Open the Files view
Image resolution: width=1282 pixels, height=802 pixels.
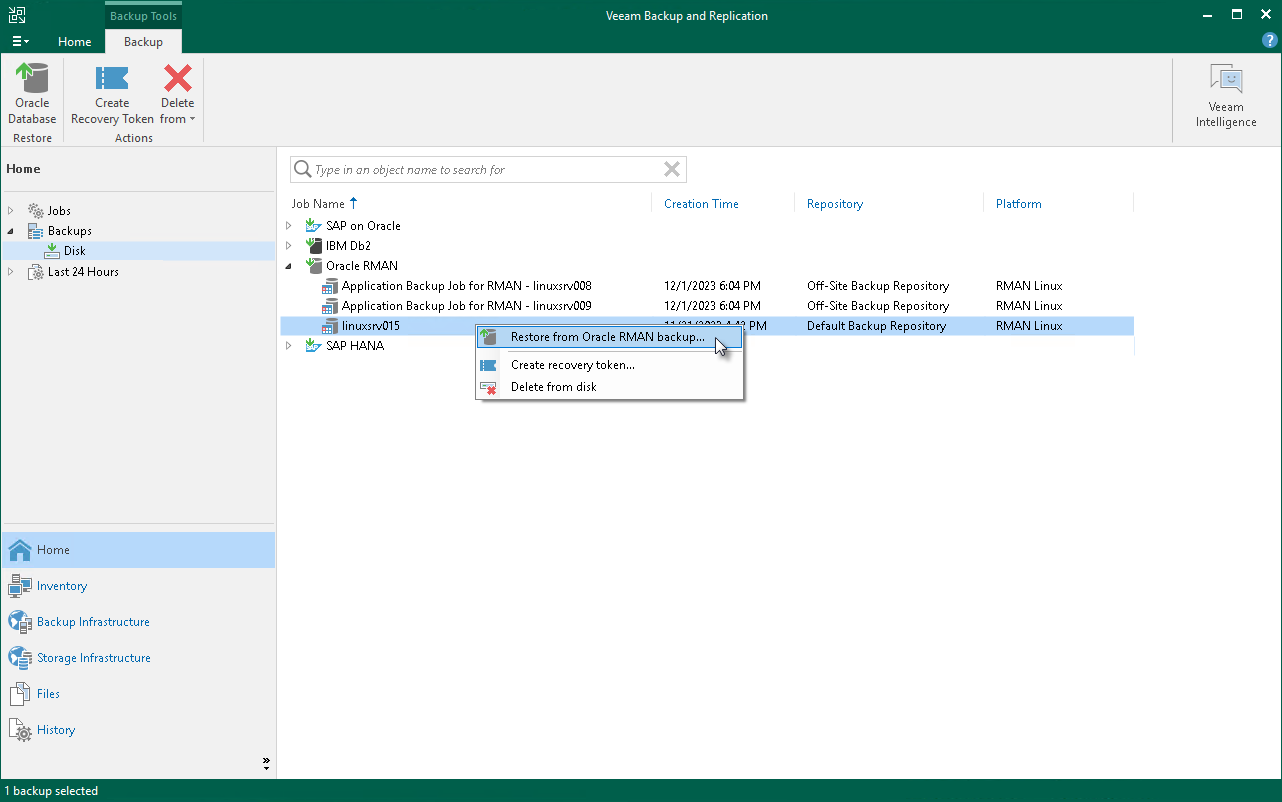pos(48,694)
